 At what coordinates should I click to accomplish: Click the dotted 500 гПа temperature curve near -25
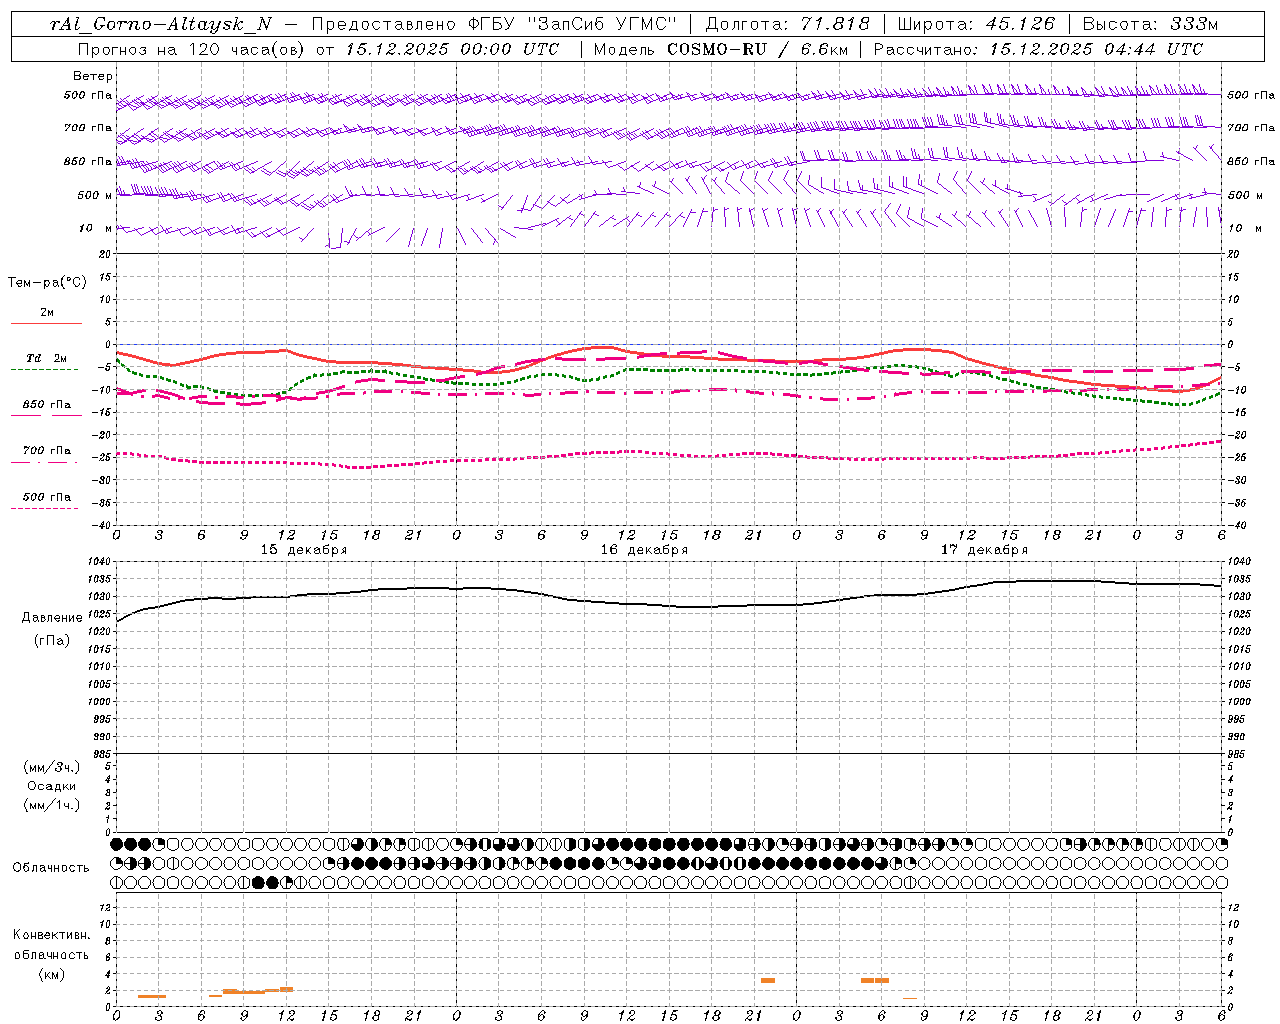669,454
